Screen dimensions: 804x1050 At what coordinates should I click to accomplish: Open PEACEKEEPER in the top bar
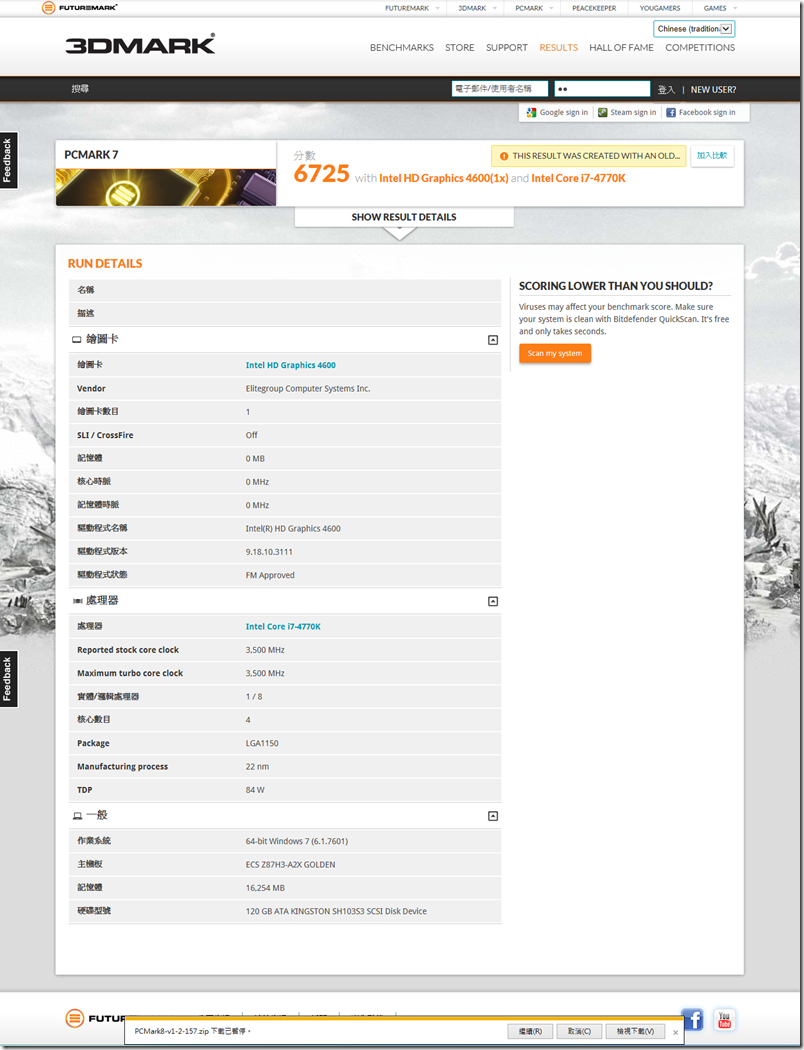click(594, 8)
